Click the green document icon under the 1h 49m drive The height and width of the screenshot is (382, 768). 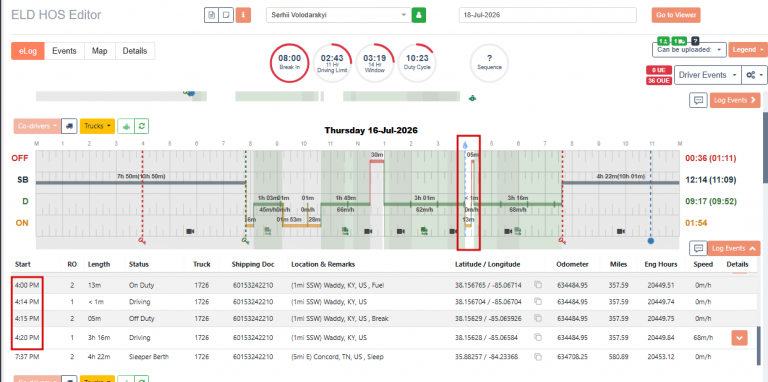345,231
